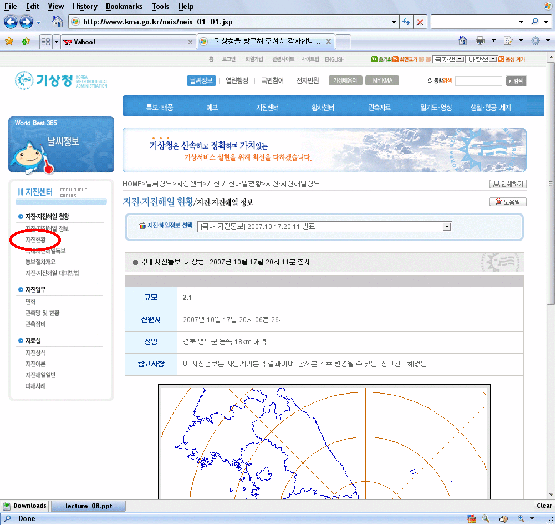Click the Tools gear icon in browser toolbar
Image resolution: width=555 pixels, height=525 pixels.
pyautogui.click(x=535, y=41)
